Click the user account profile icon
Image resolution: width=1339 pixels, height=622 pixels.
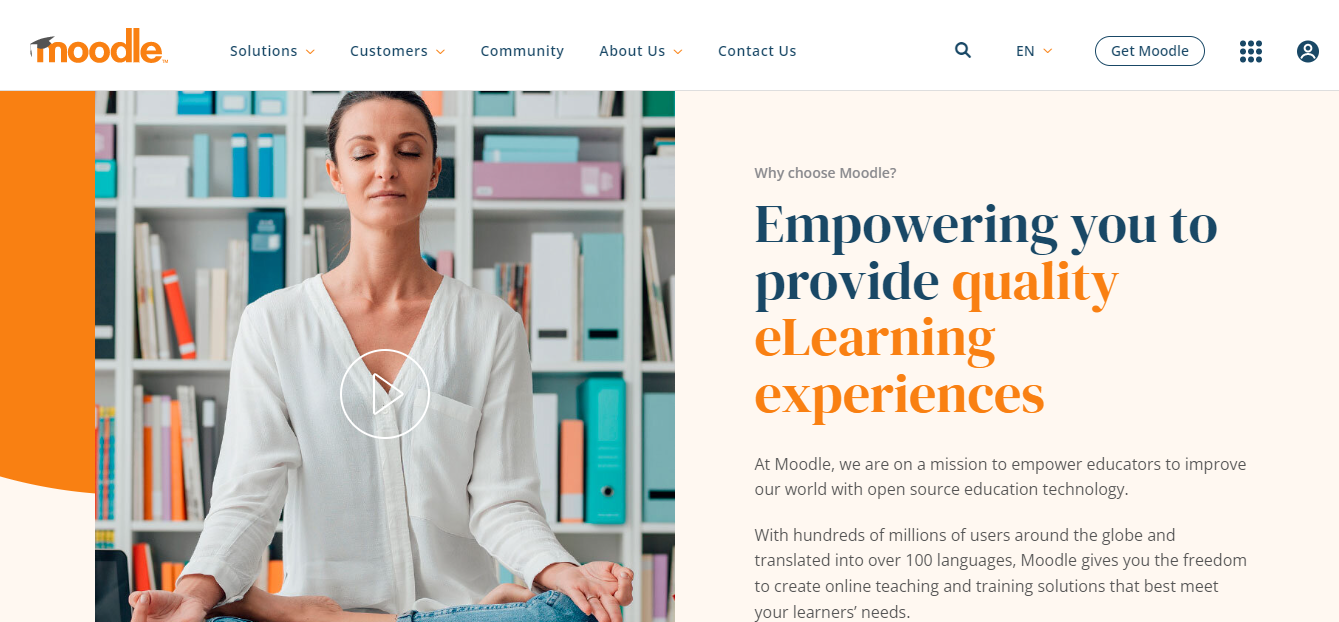pyautogui.click(x=1308, y=51)
